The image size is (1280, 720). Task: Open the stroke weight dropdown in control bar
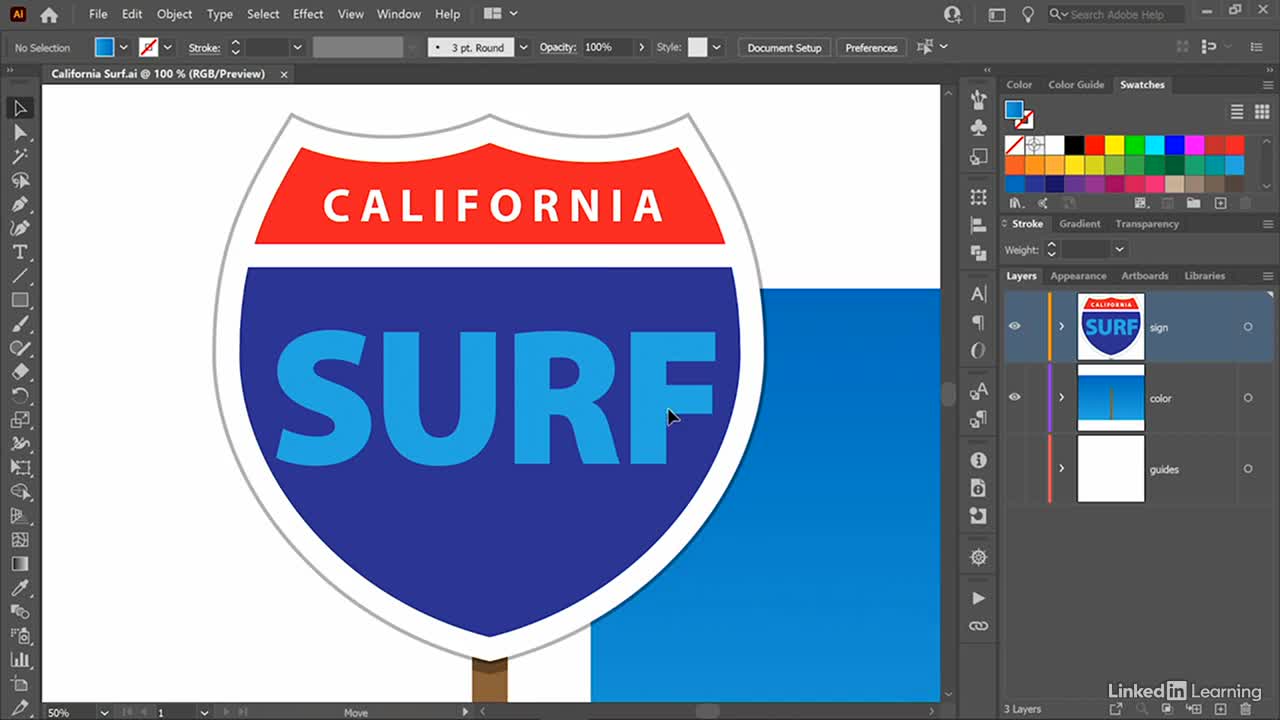click(x=297, y=47)
